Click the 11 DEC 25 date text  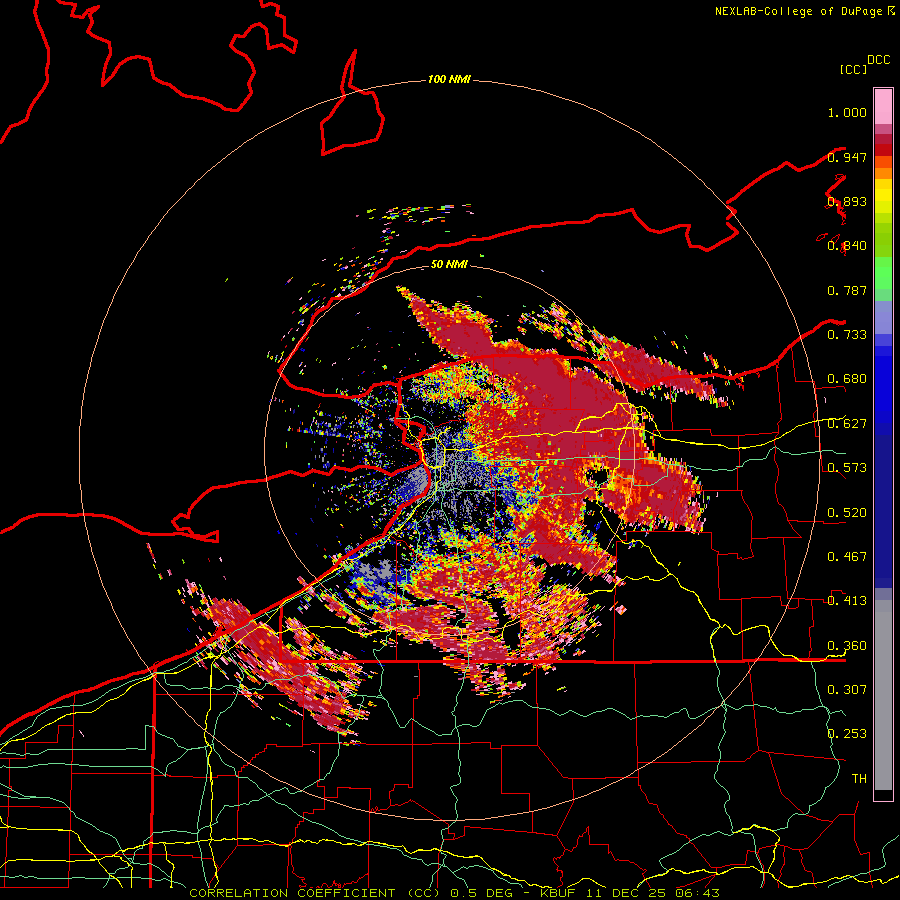(x=626, y=893)
